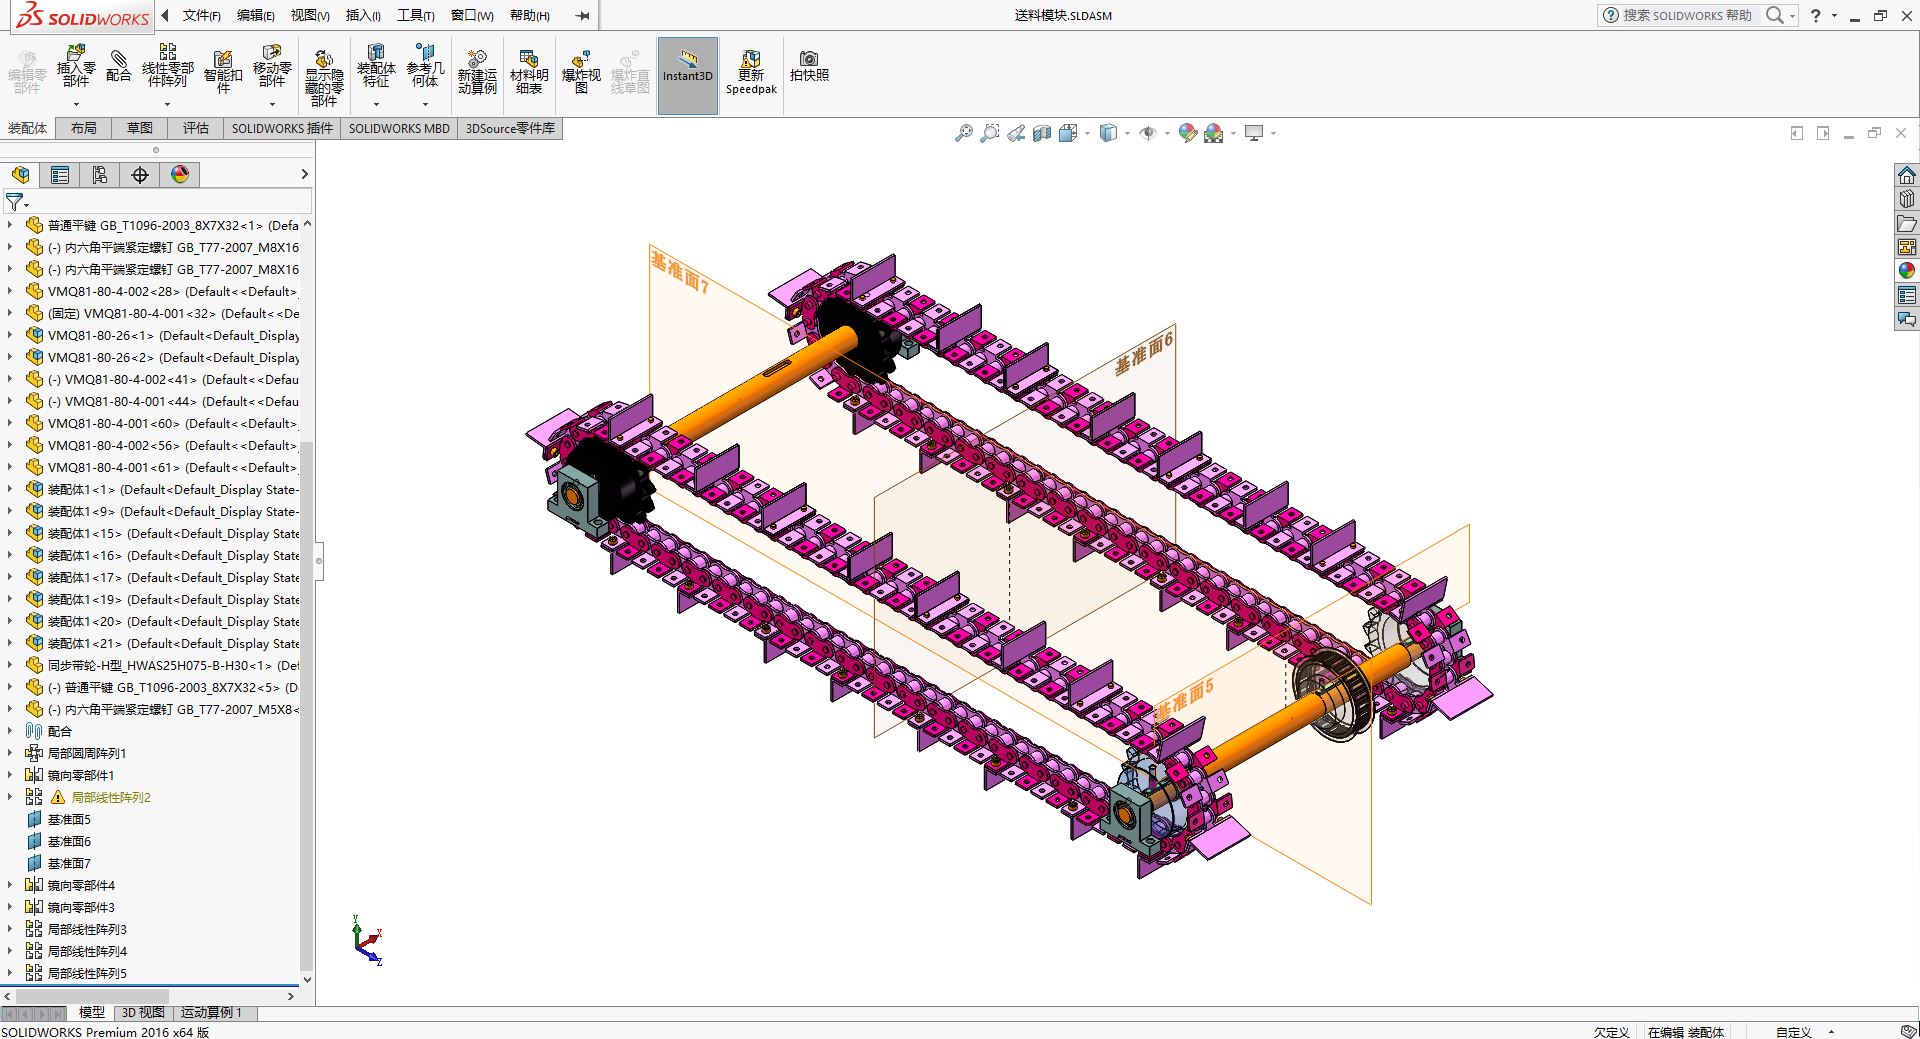Open the 3D 视图 bottom tab
The height and width of the screenshot is (1039, 1920).
coord(143,1013)
